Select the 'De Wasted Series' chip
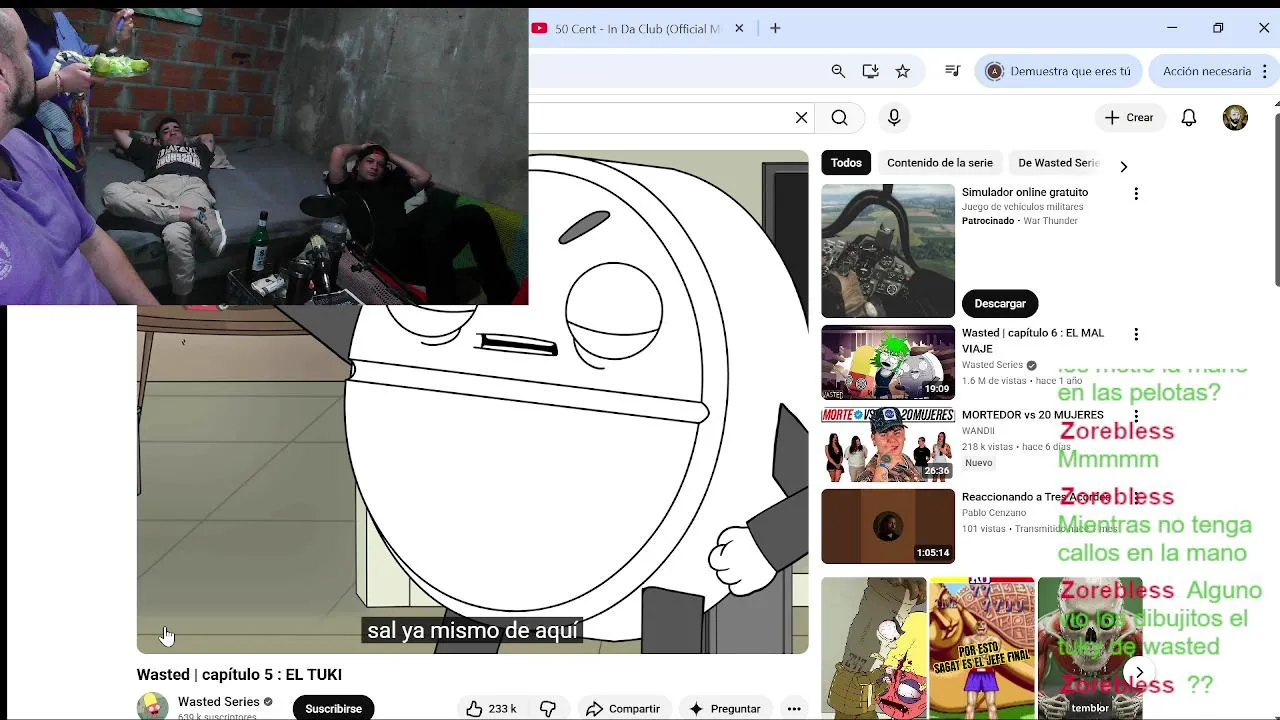This screenshot has width=1280, height=720. (x=1057, y=163)
